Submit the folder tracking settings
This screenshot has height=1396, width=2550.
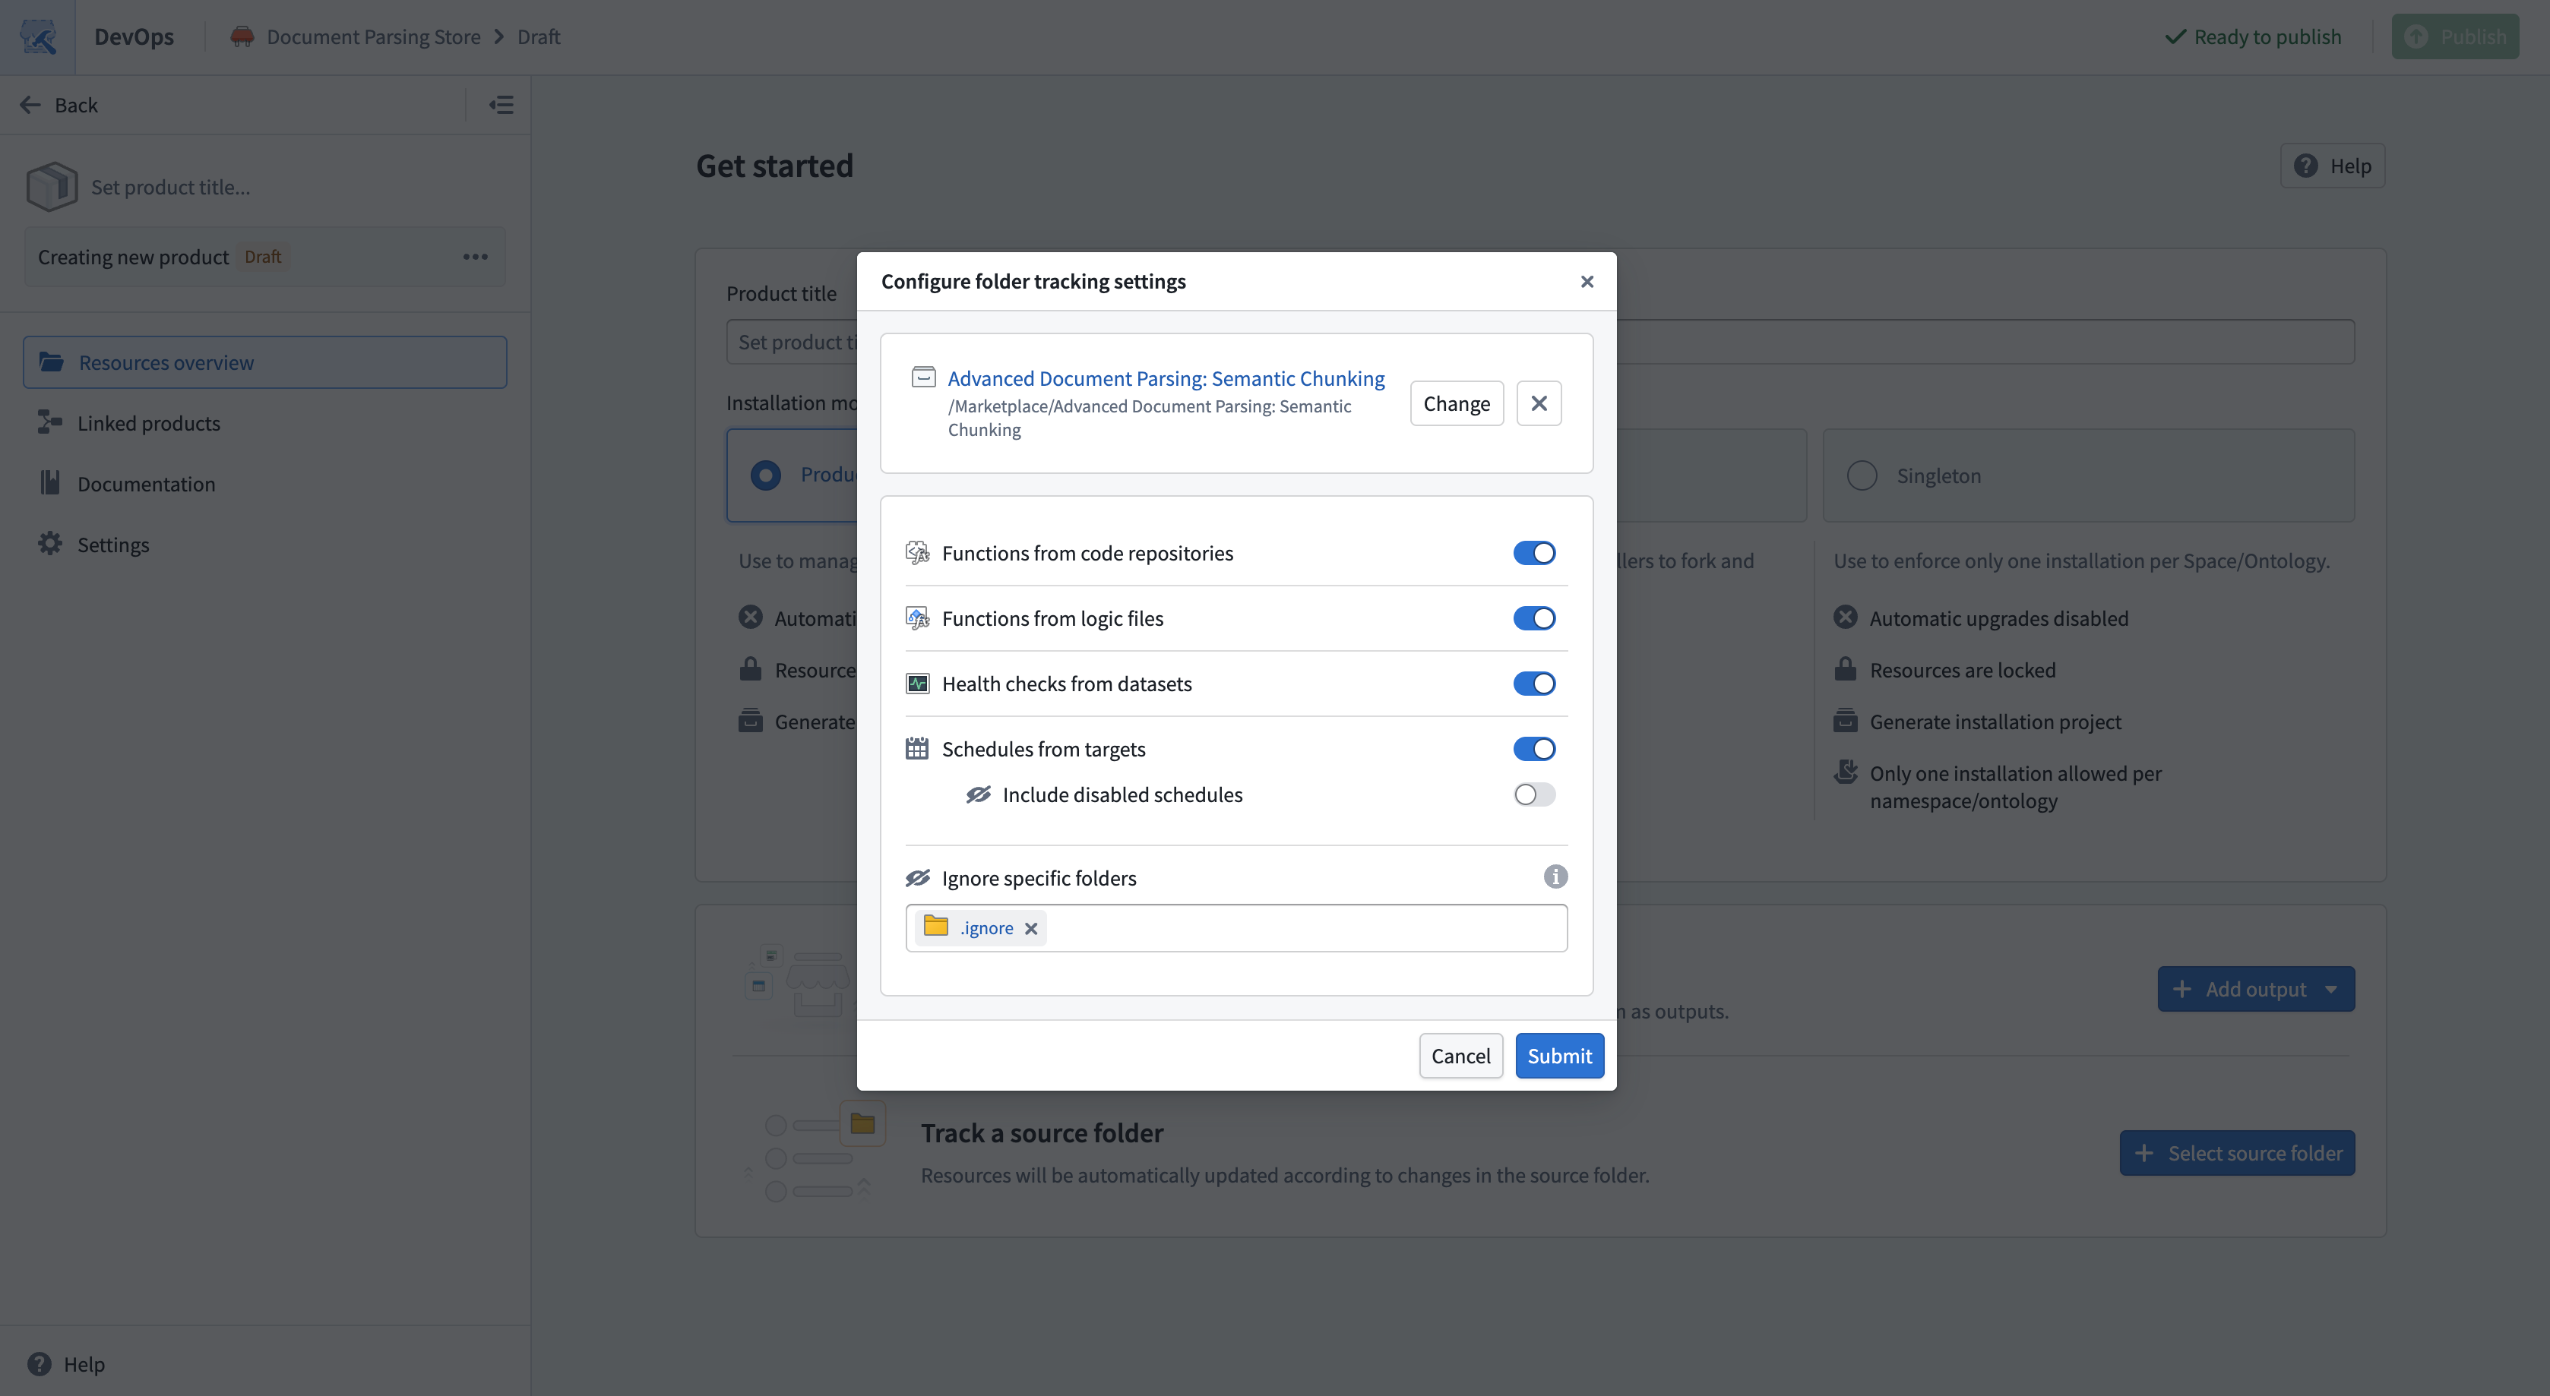point(1559,1055)
